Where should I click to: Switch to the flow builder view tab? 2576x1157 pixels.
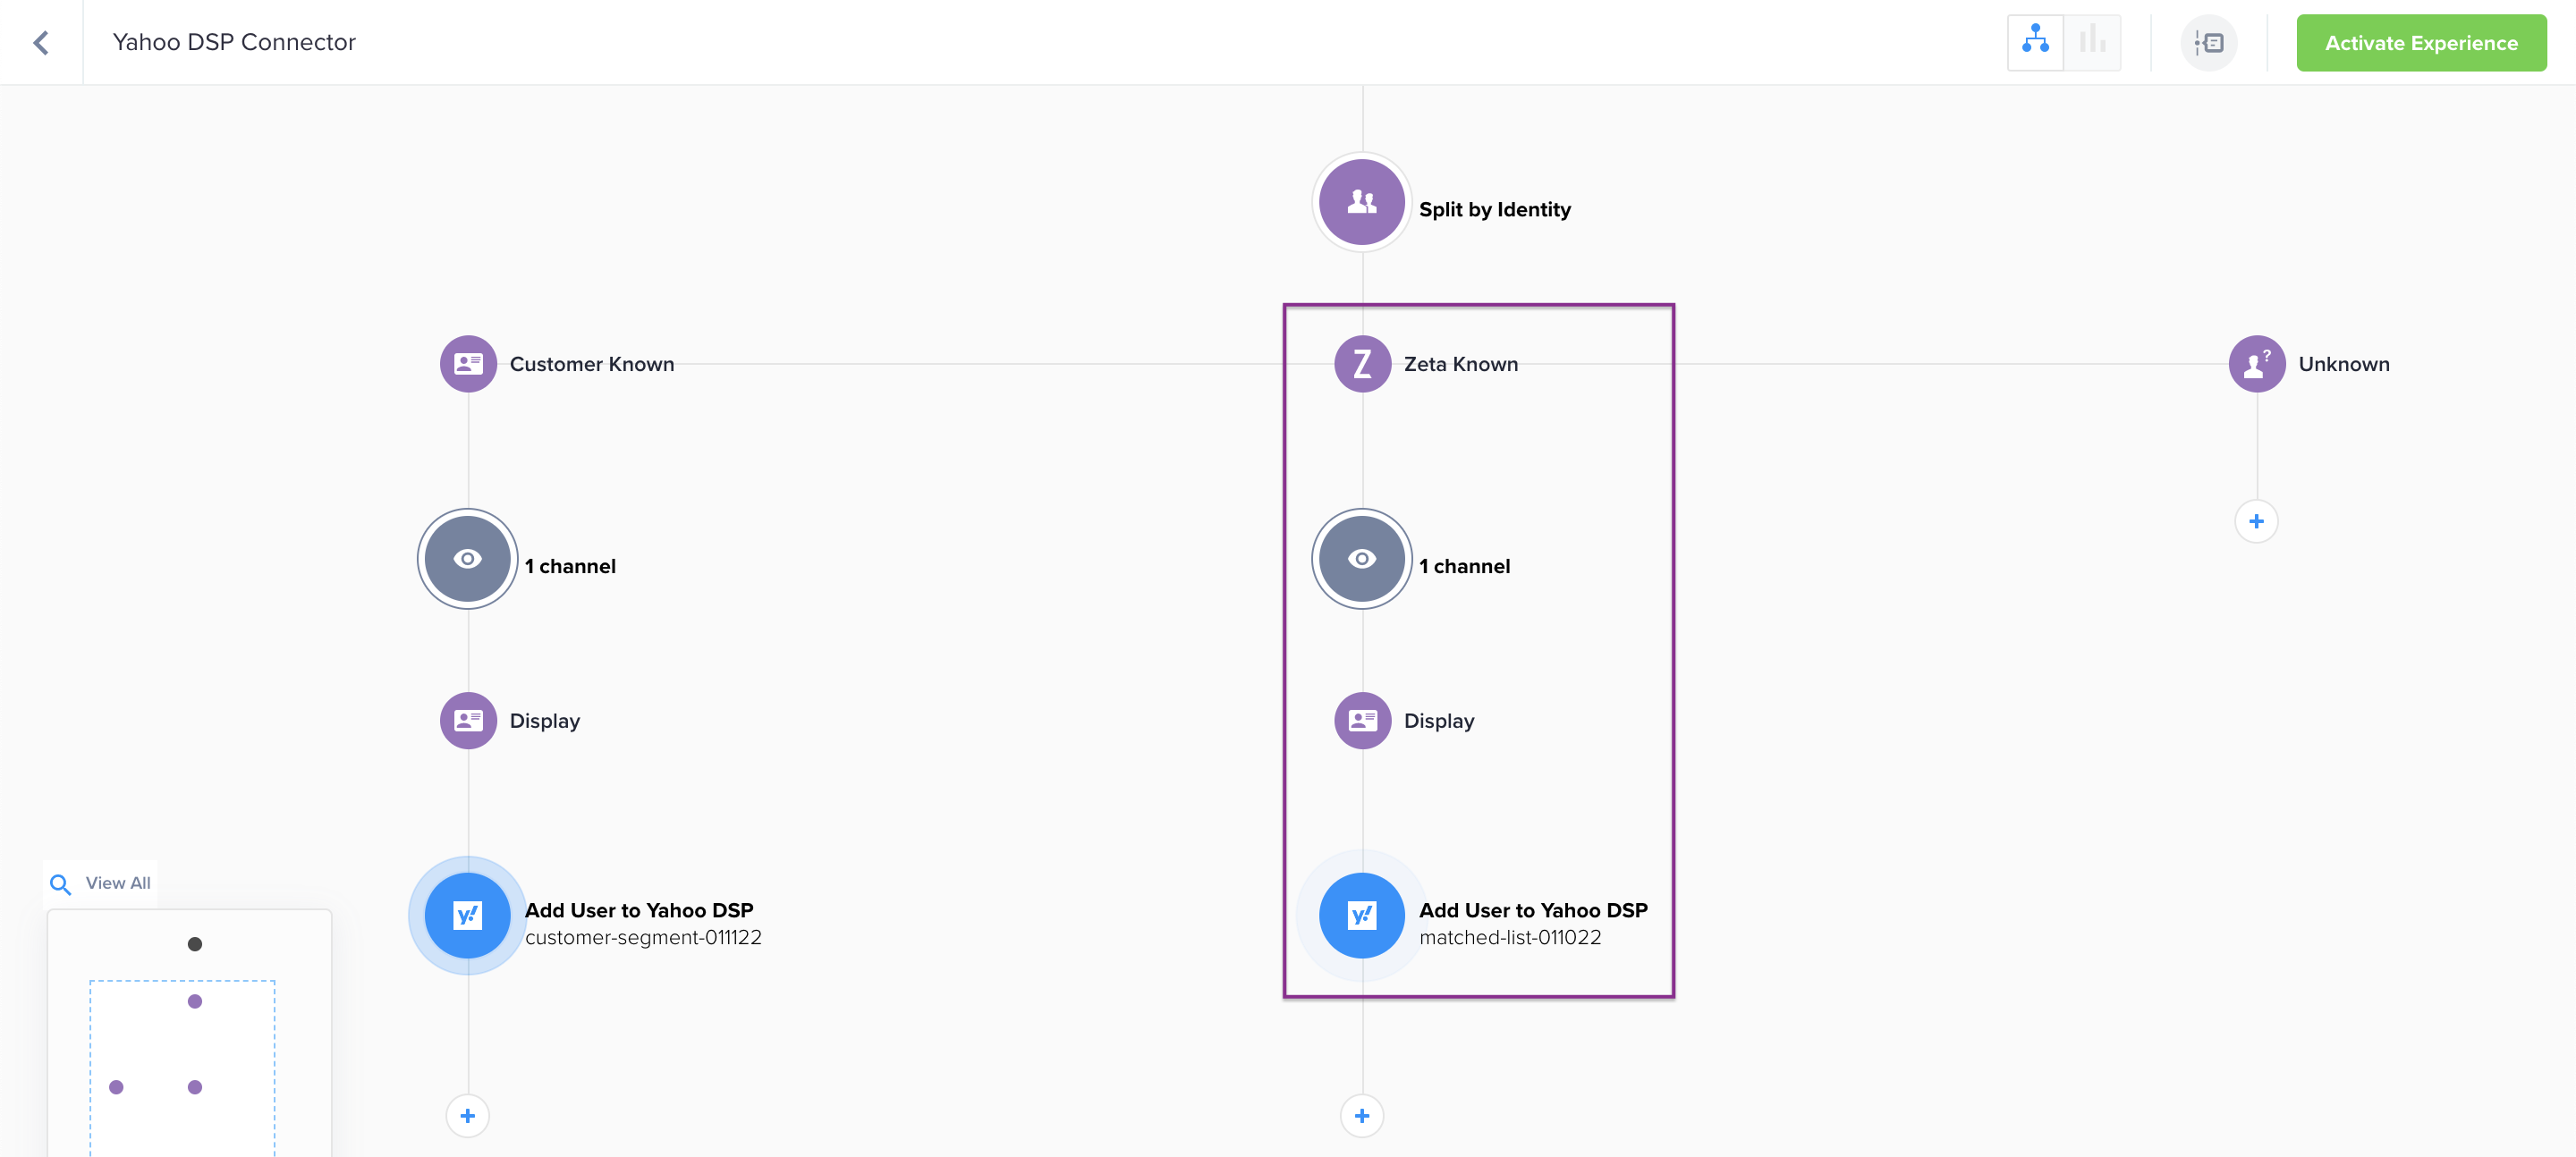pos(2034,42)
